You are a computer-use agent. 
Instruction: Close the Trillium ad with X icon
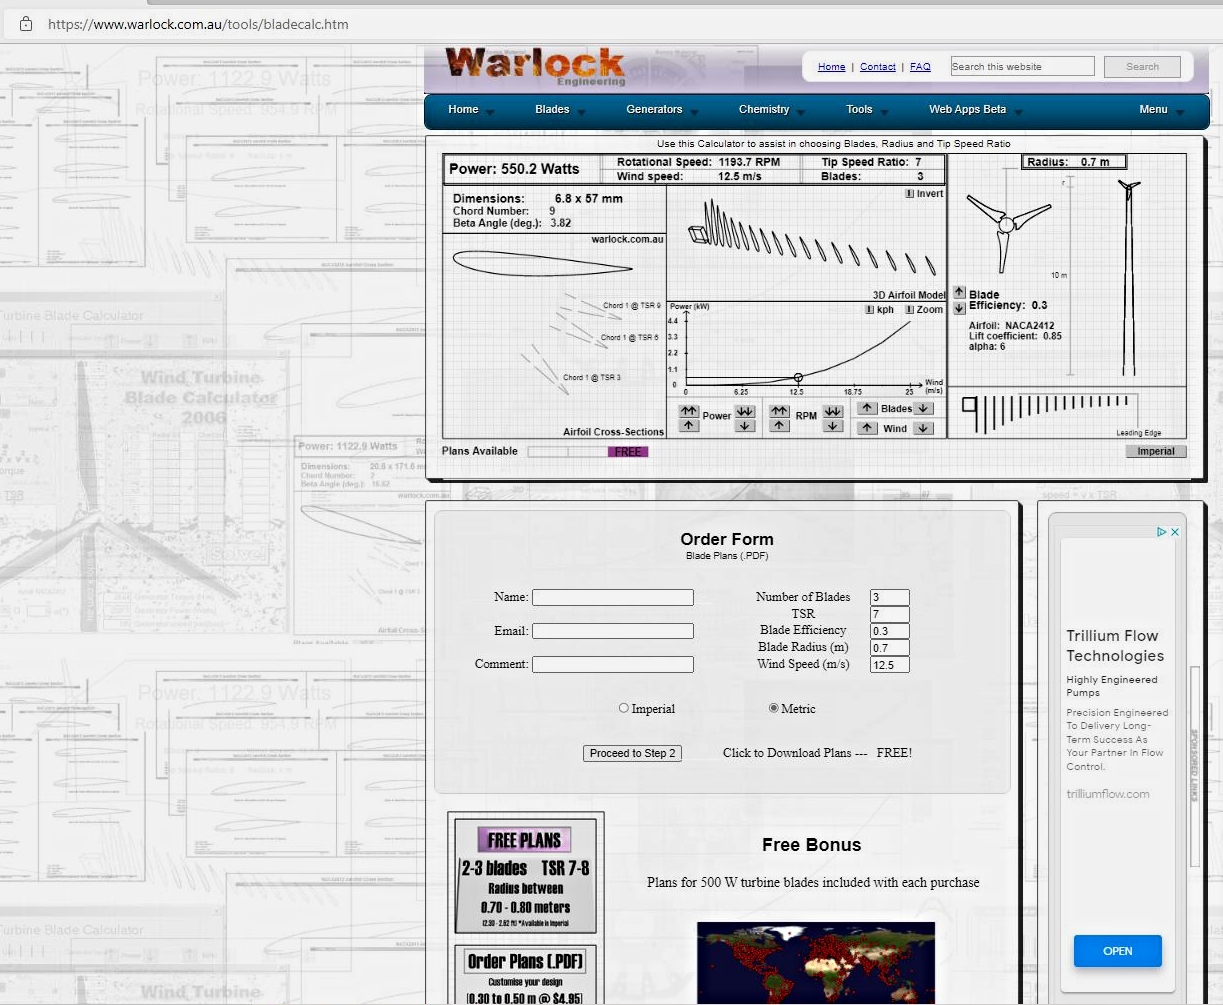point(1175,532)
